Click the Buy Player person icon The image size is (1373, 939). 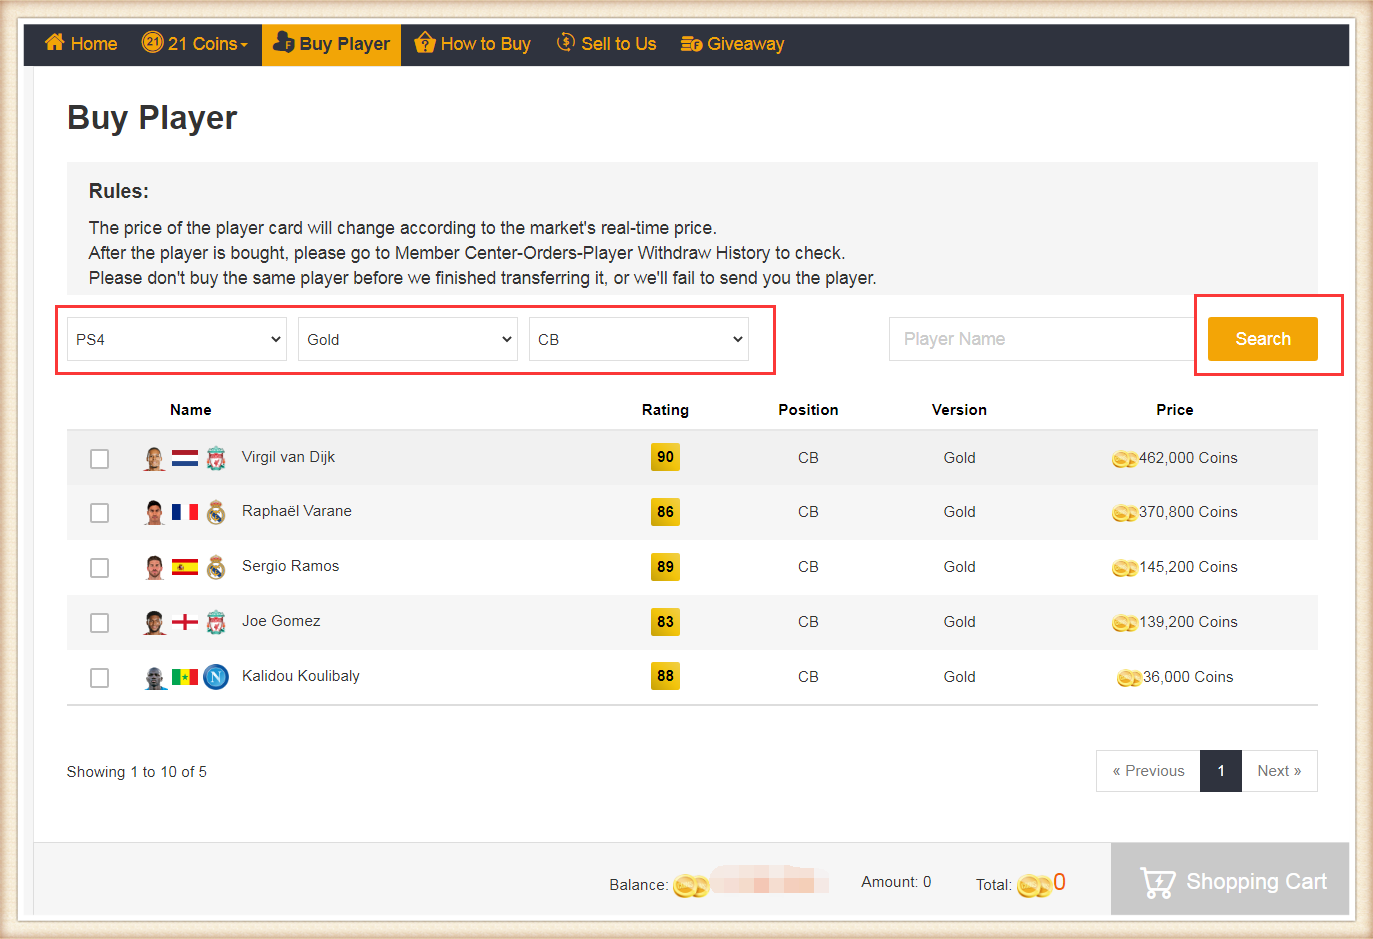pyautogui.click(x=284, y=42)
